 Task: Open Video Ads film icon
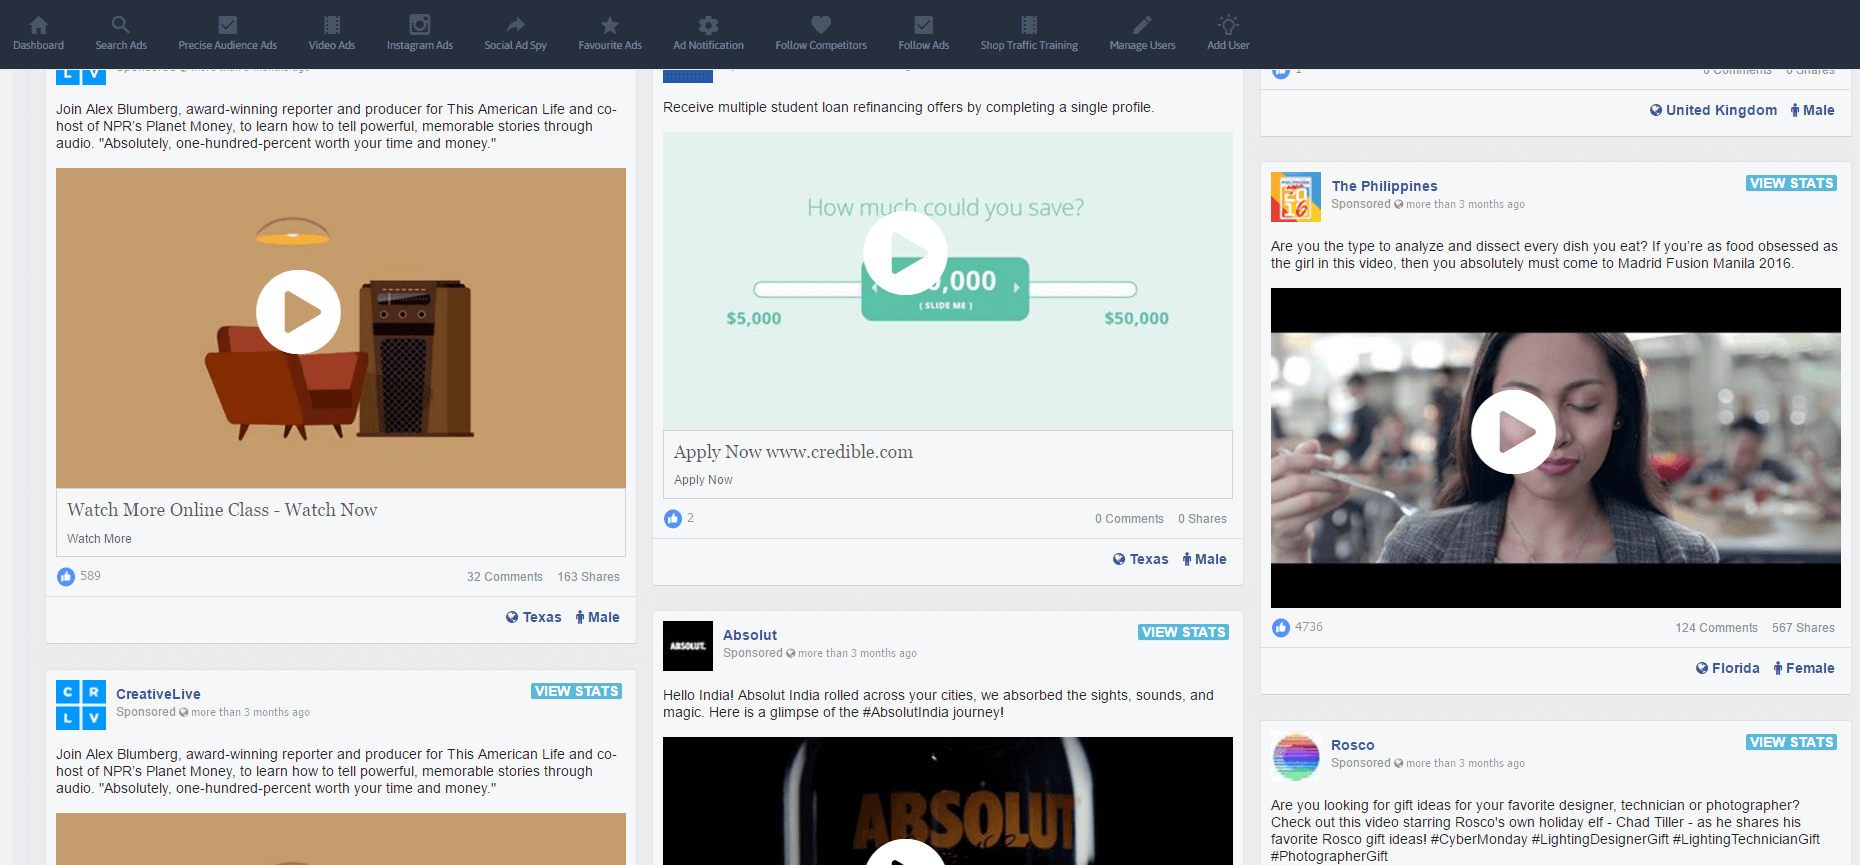pos(332,25)
